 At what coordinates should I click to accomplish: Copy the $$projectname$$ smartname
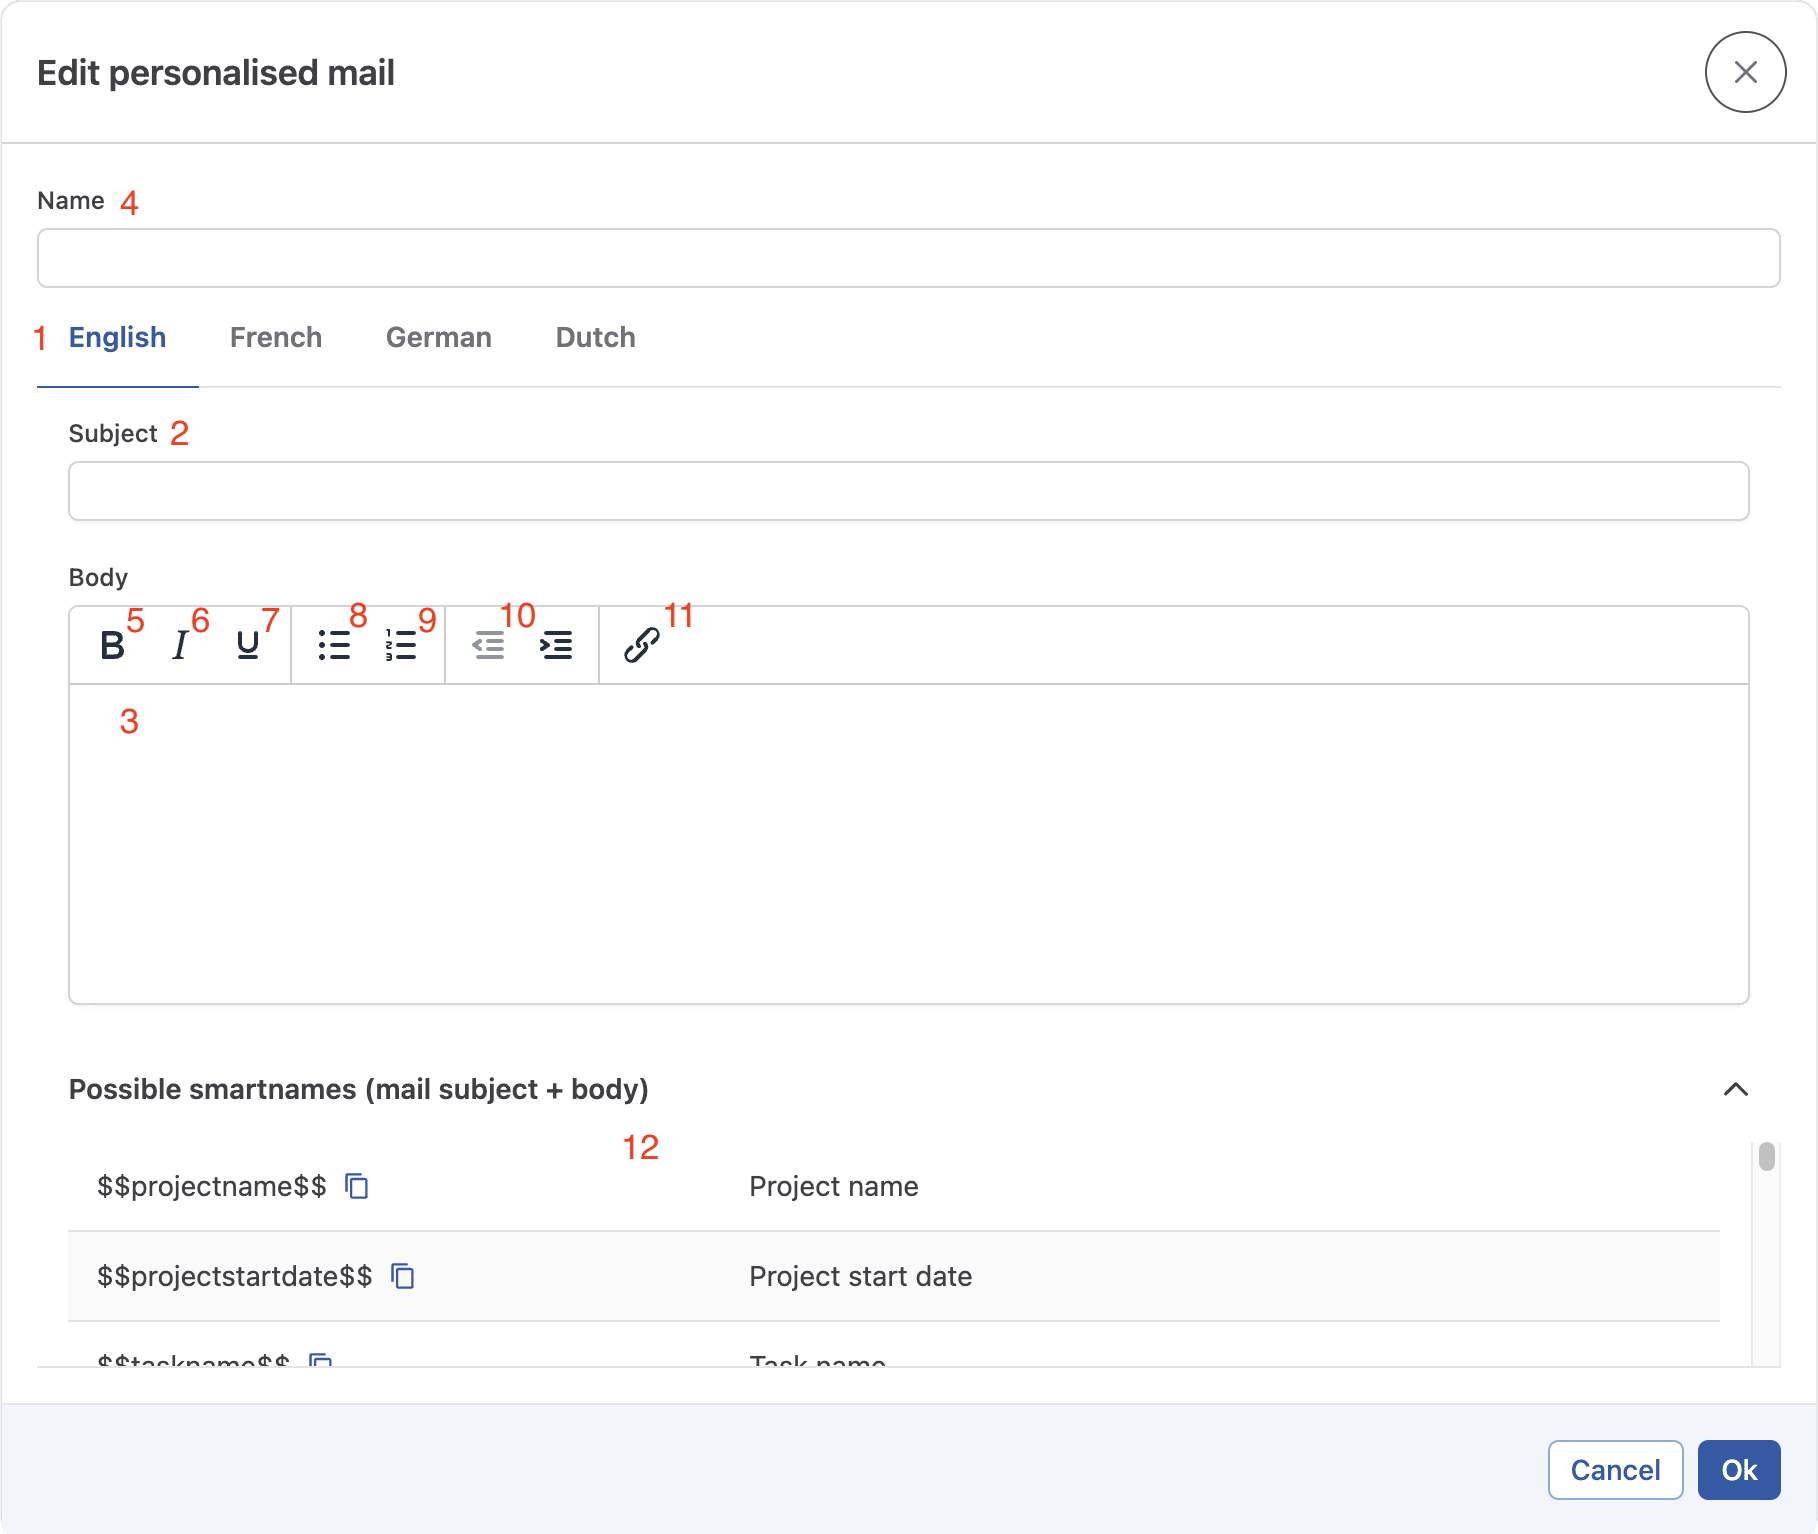pos(356,1186)
